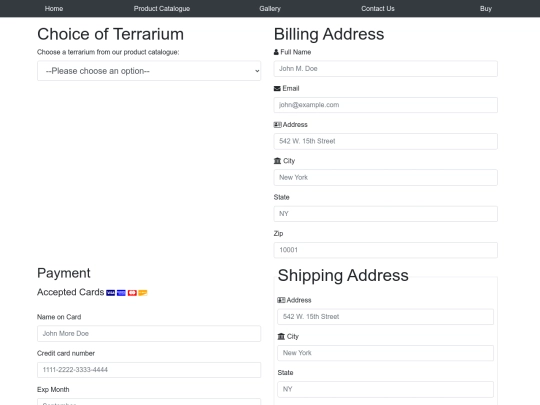Click the address card icon under Billing

pos(278,125)
